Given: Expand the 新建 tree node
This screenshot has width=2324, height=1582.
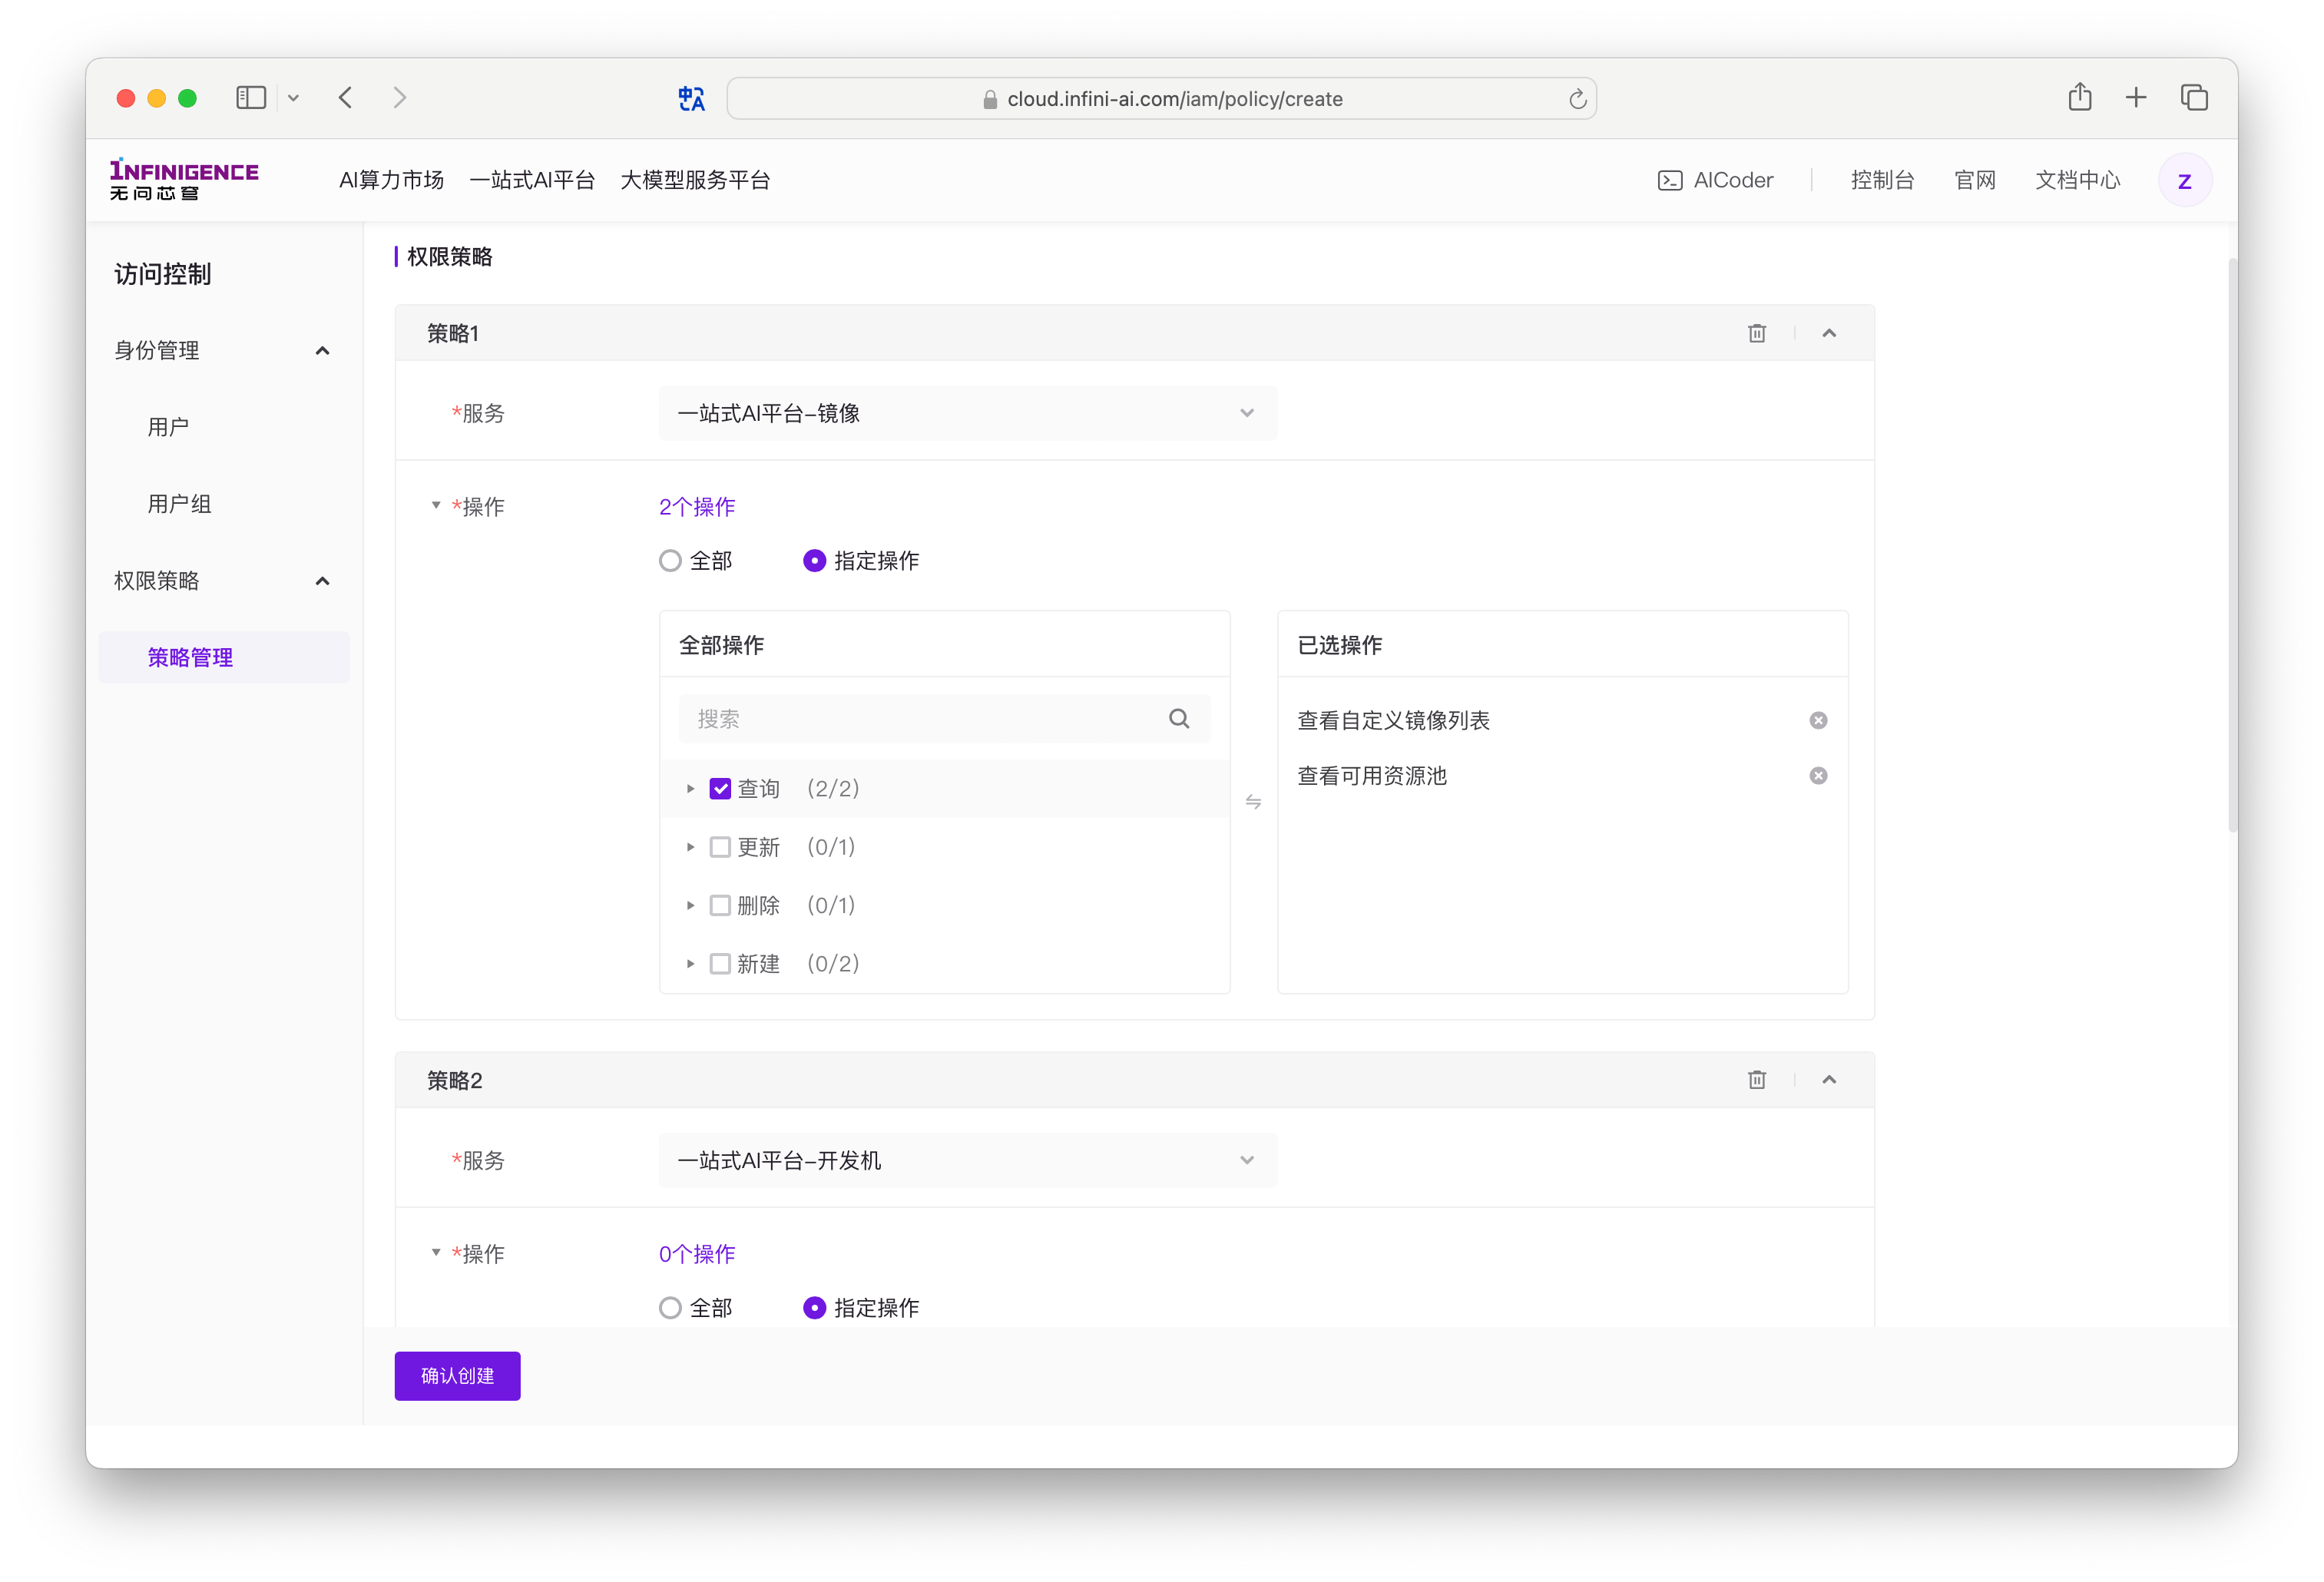Looking at the screenshot, I should pyautogui.click(x=690, y=964).
